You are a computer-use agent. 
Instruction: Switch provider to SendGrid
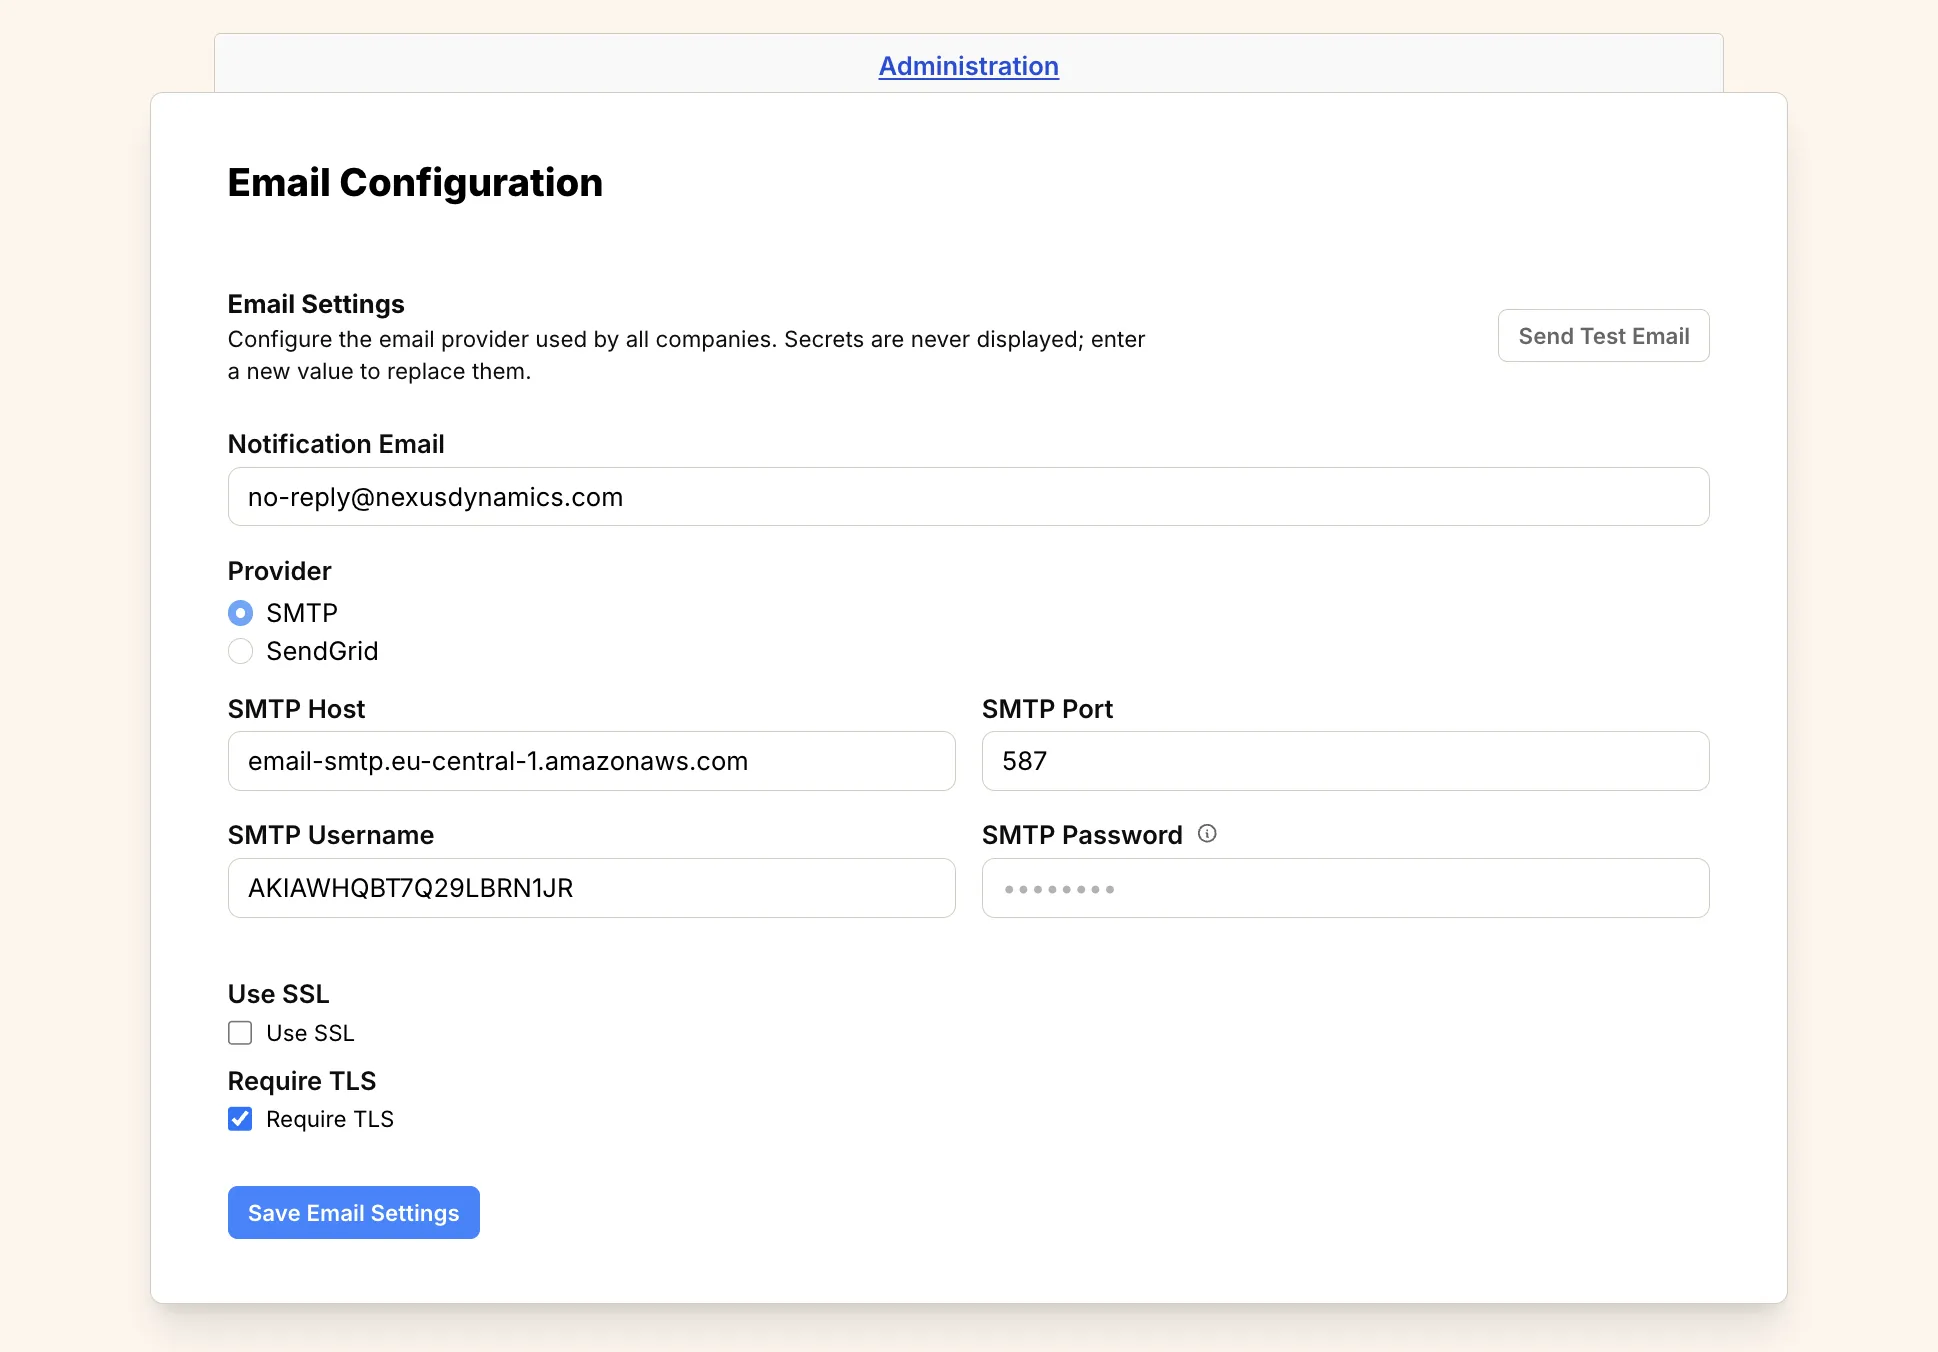click(240, 651)
